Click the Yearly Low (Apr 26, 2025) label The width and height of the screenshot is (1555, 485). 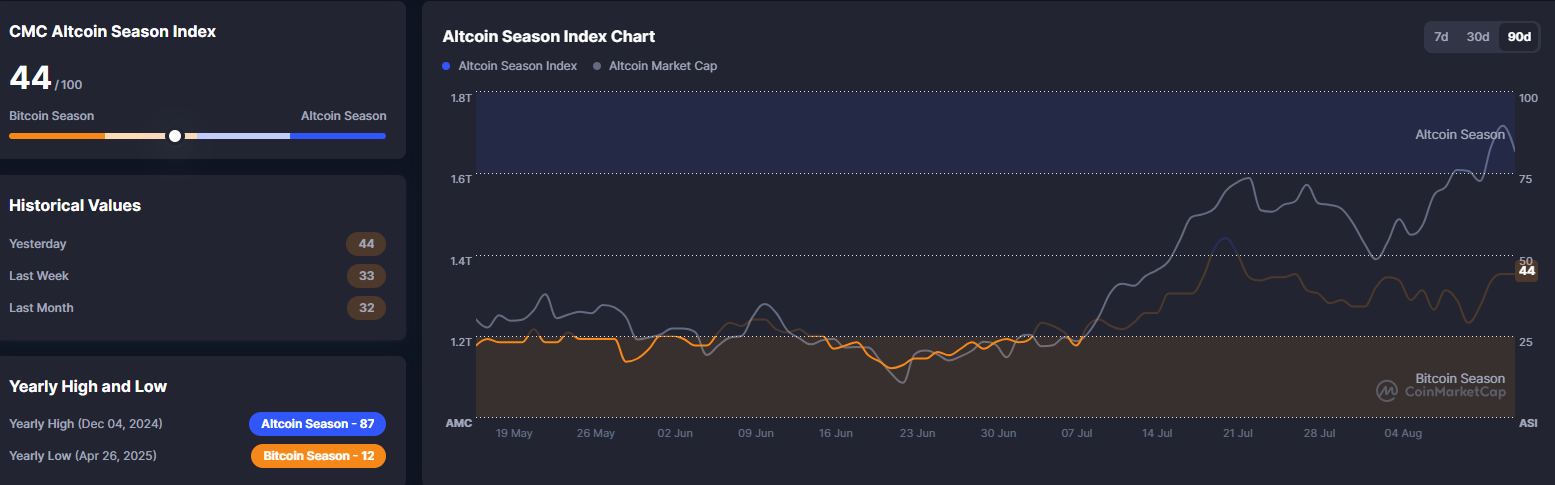pos(83,456)
